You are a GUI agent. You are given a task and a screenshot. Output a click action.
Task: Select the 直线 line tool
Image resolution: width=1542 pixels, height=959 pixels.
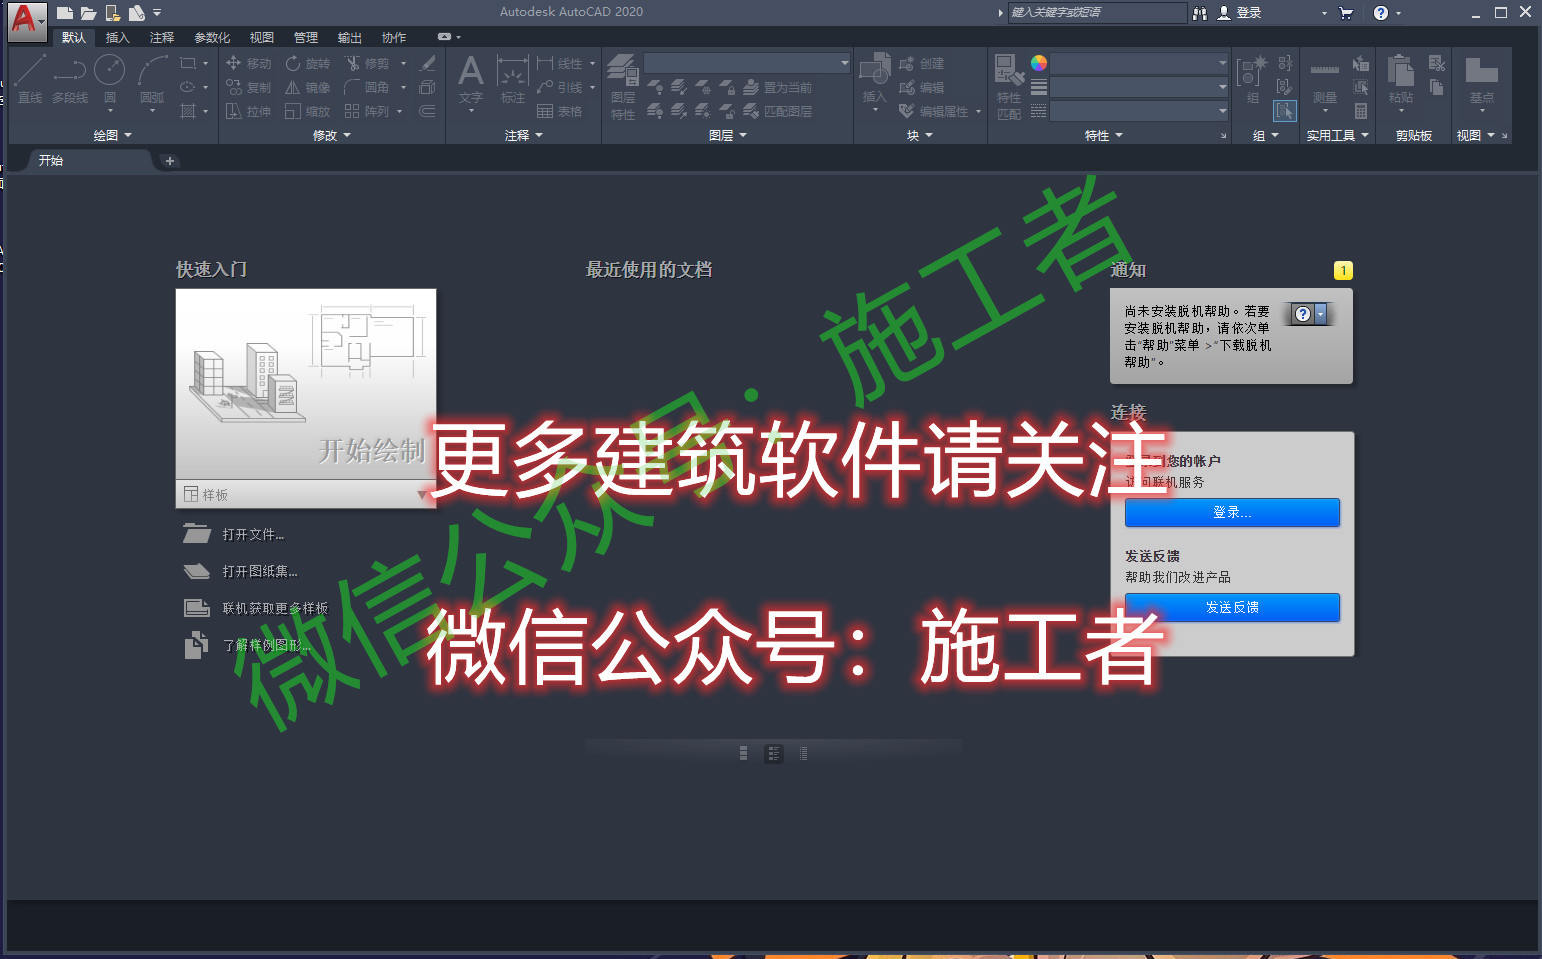click(30, 79)
